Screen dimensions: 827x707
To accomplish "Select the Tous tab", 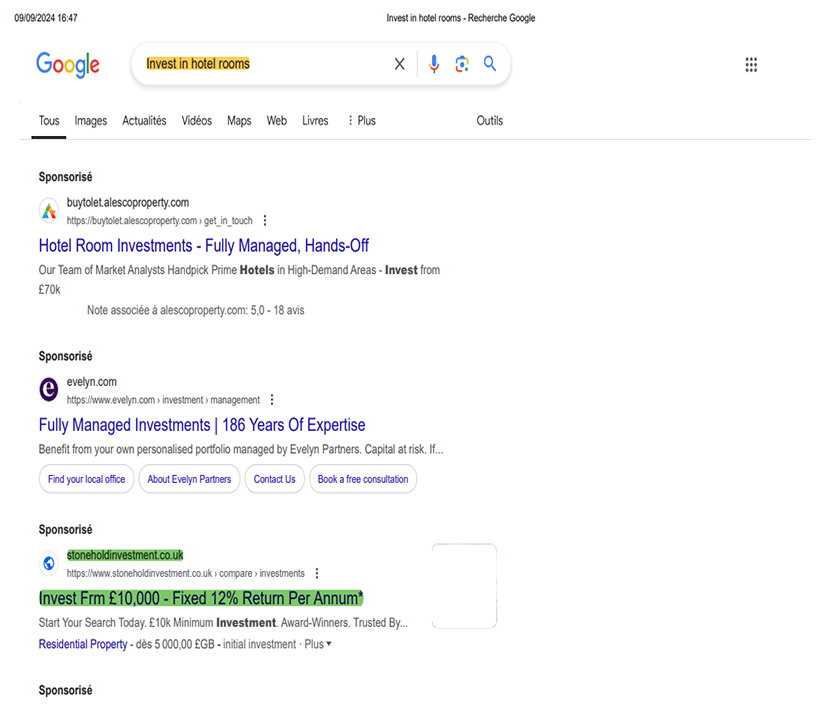I will click(x=49, y=121).
